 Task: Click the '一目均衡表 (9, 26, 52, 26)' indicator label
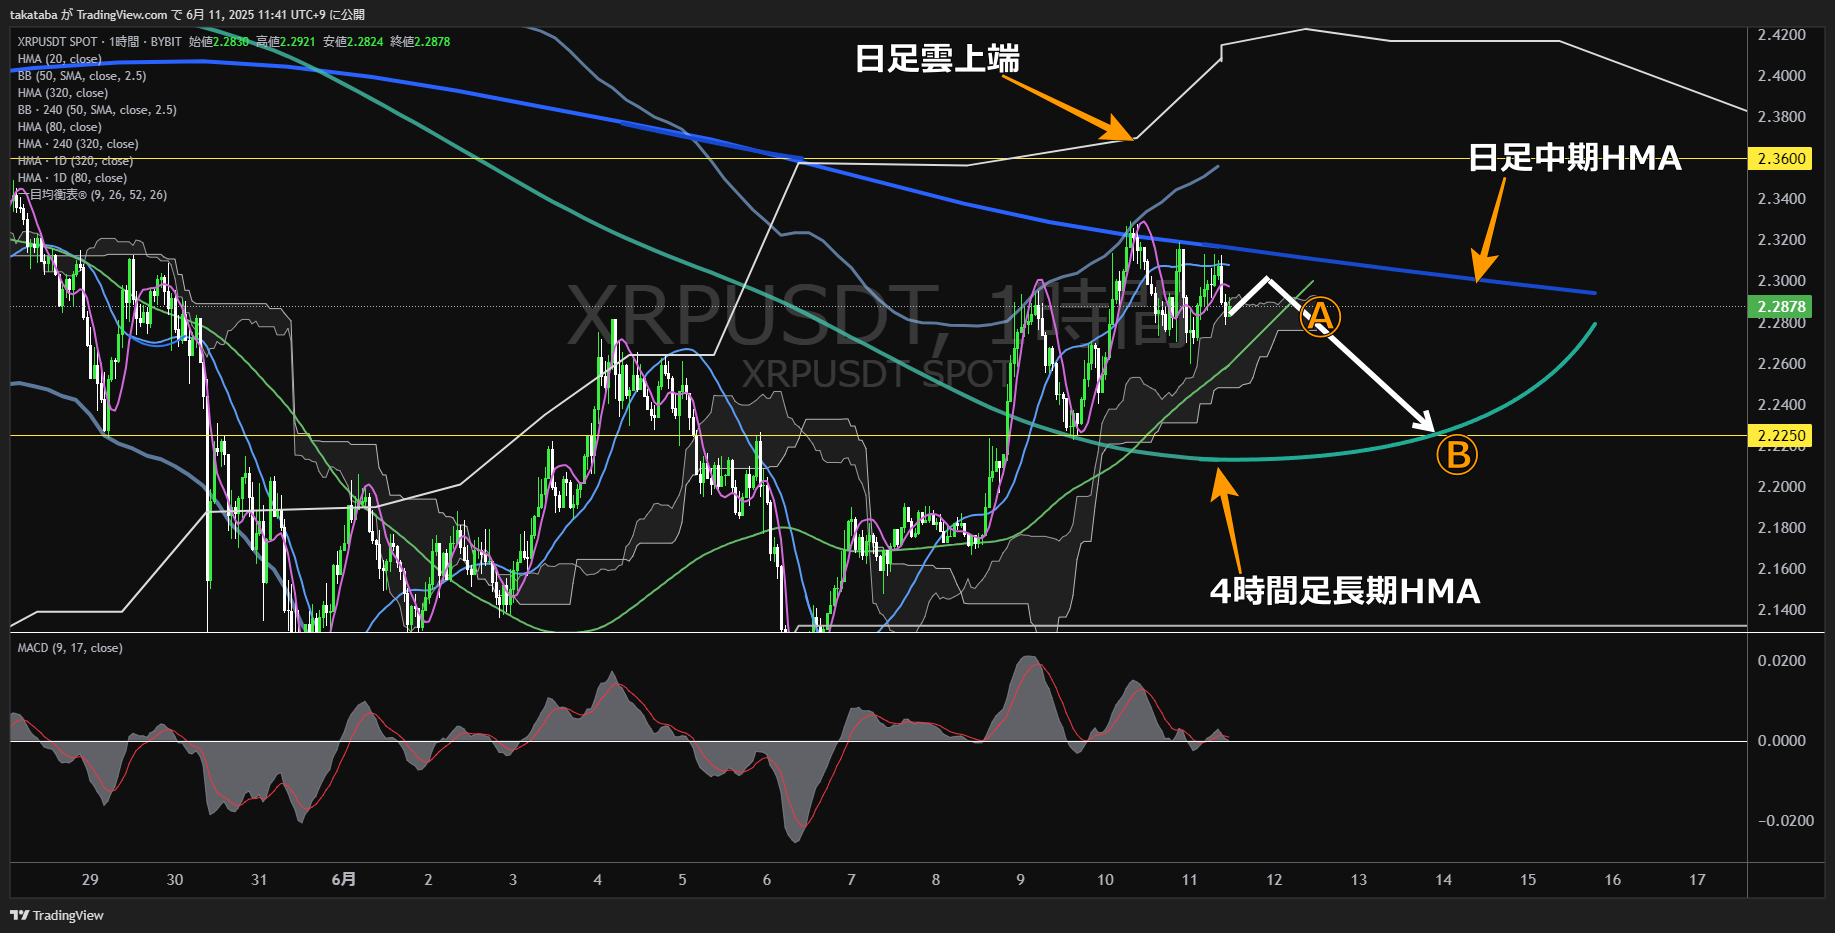coord(92,195)
